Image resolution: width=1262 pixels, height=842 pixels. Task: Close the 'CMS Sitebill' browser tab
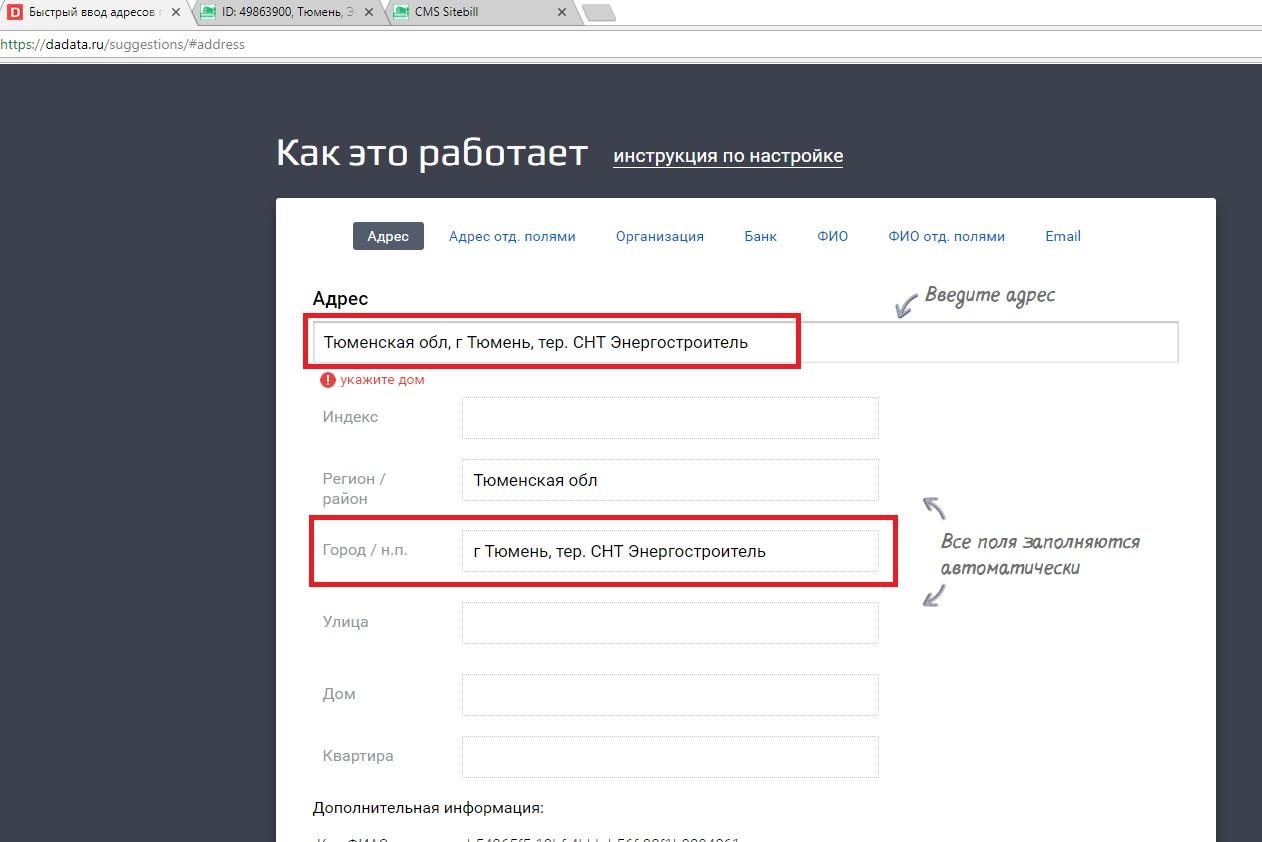(561, 13)
